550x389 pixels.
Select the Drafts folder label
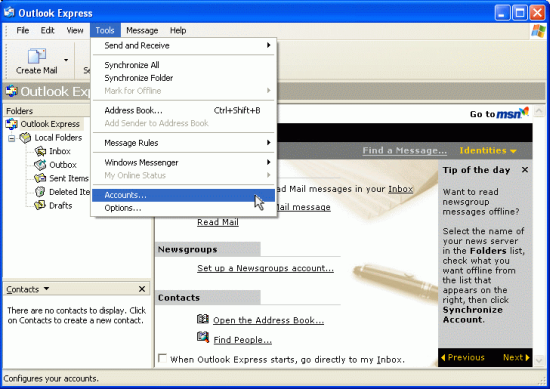pos(61,206)
